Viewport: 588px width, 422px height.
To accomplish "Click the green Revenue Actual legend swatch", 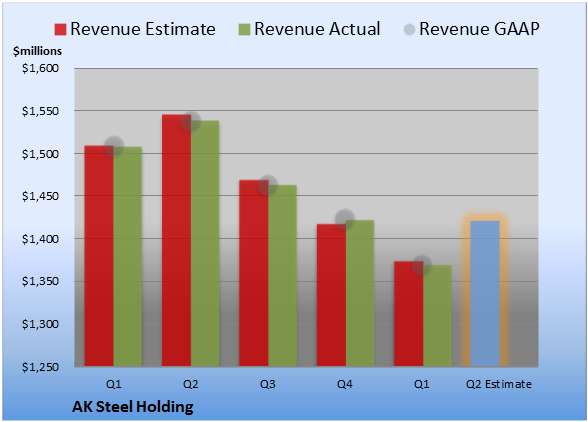I will tap(244, 30).
